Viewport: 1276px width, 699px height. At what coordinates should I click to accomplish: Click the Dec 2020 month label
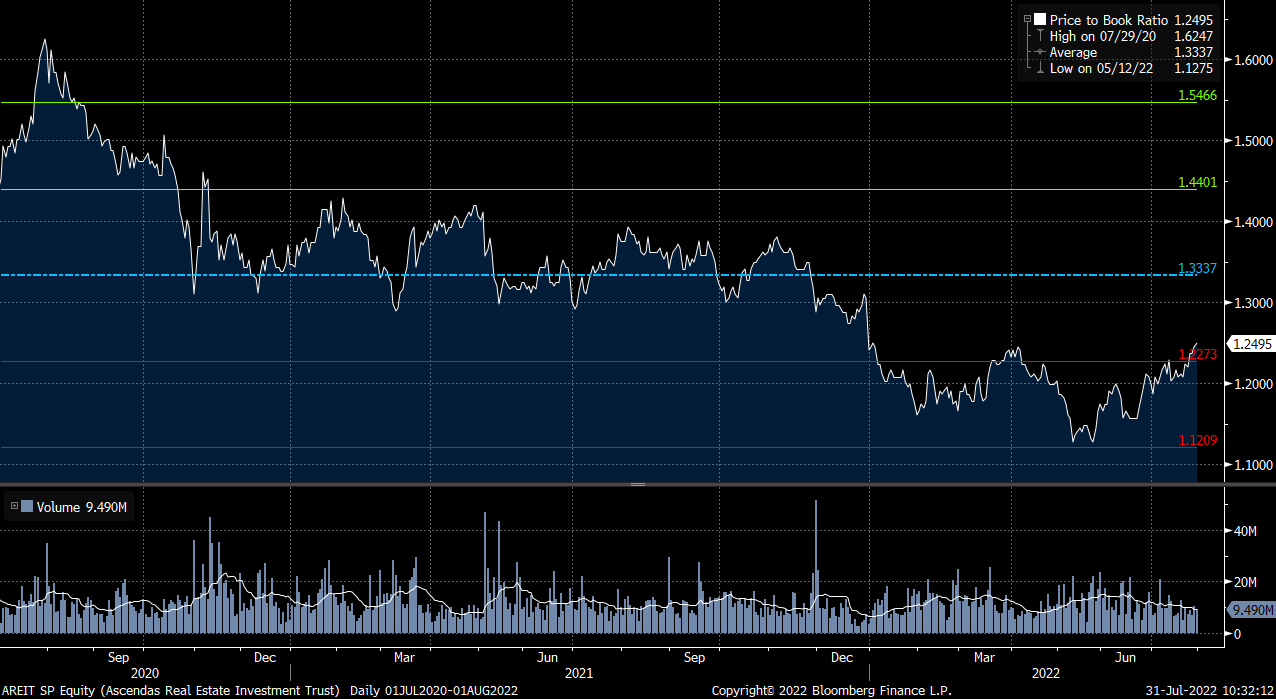click(265, 658)
